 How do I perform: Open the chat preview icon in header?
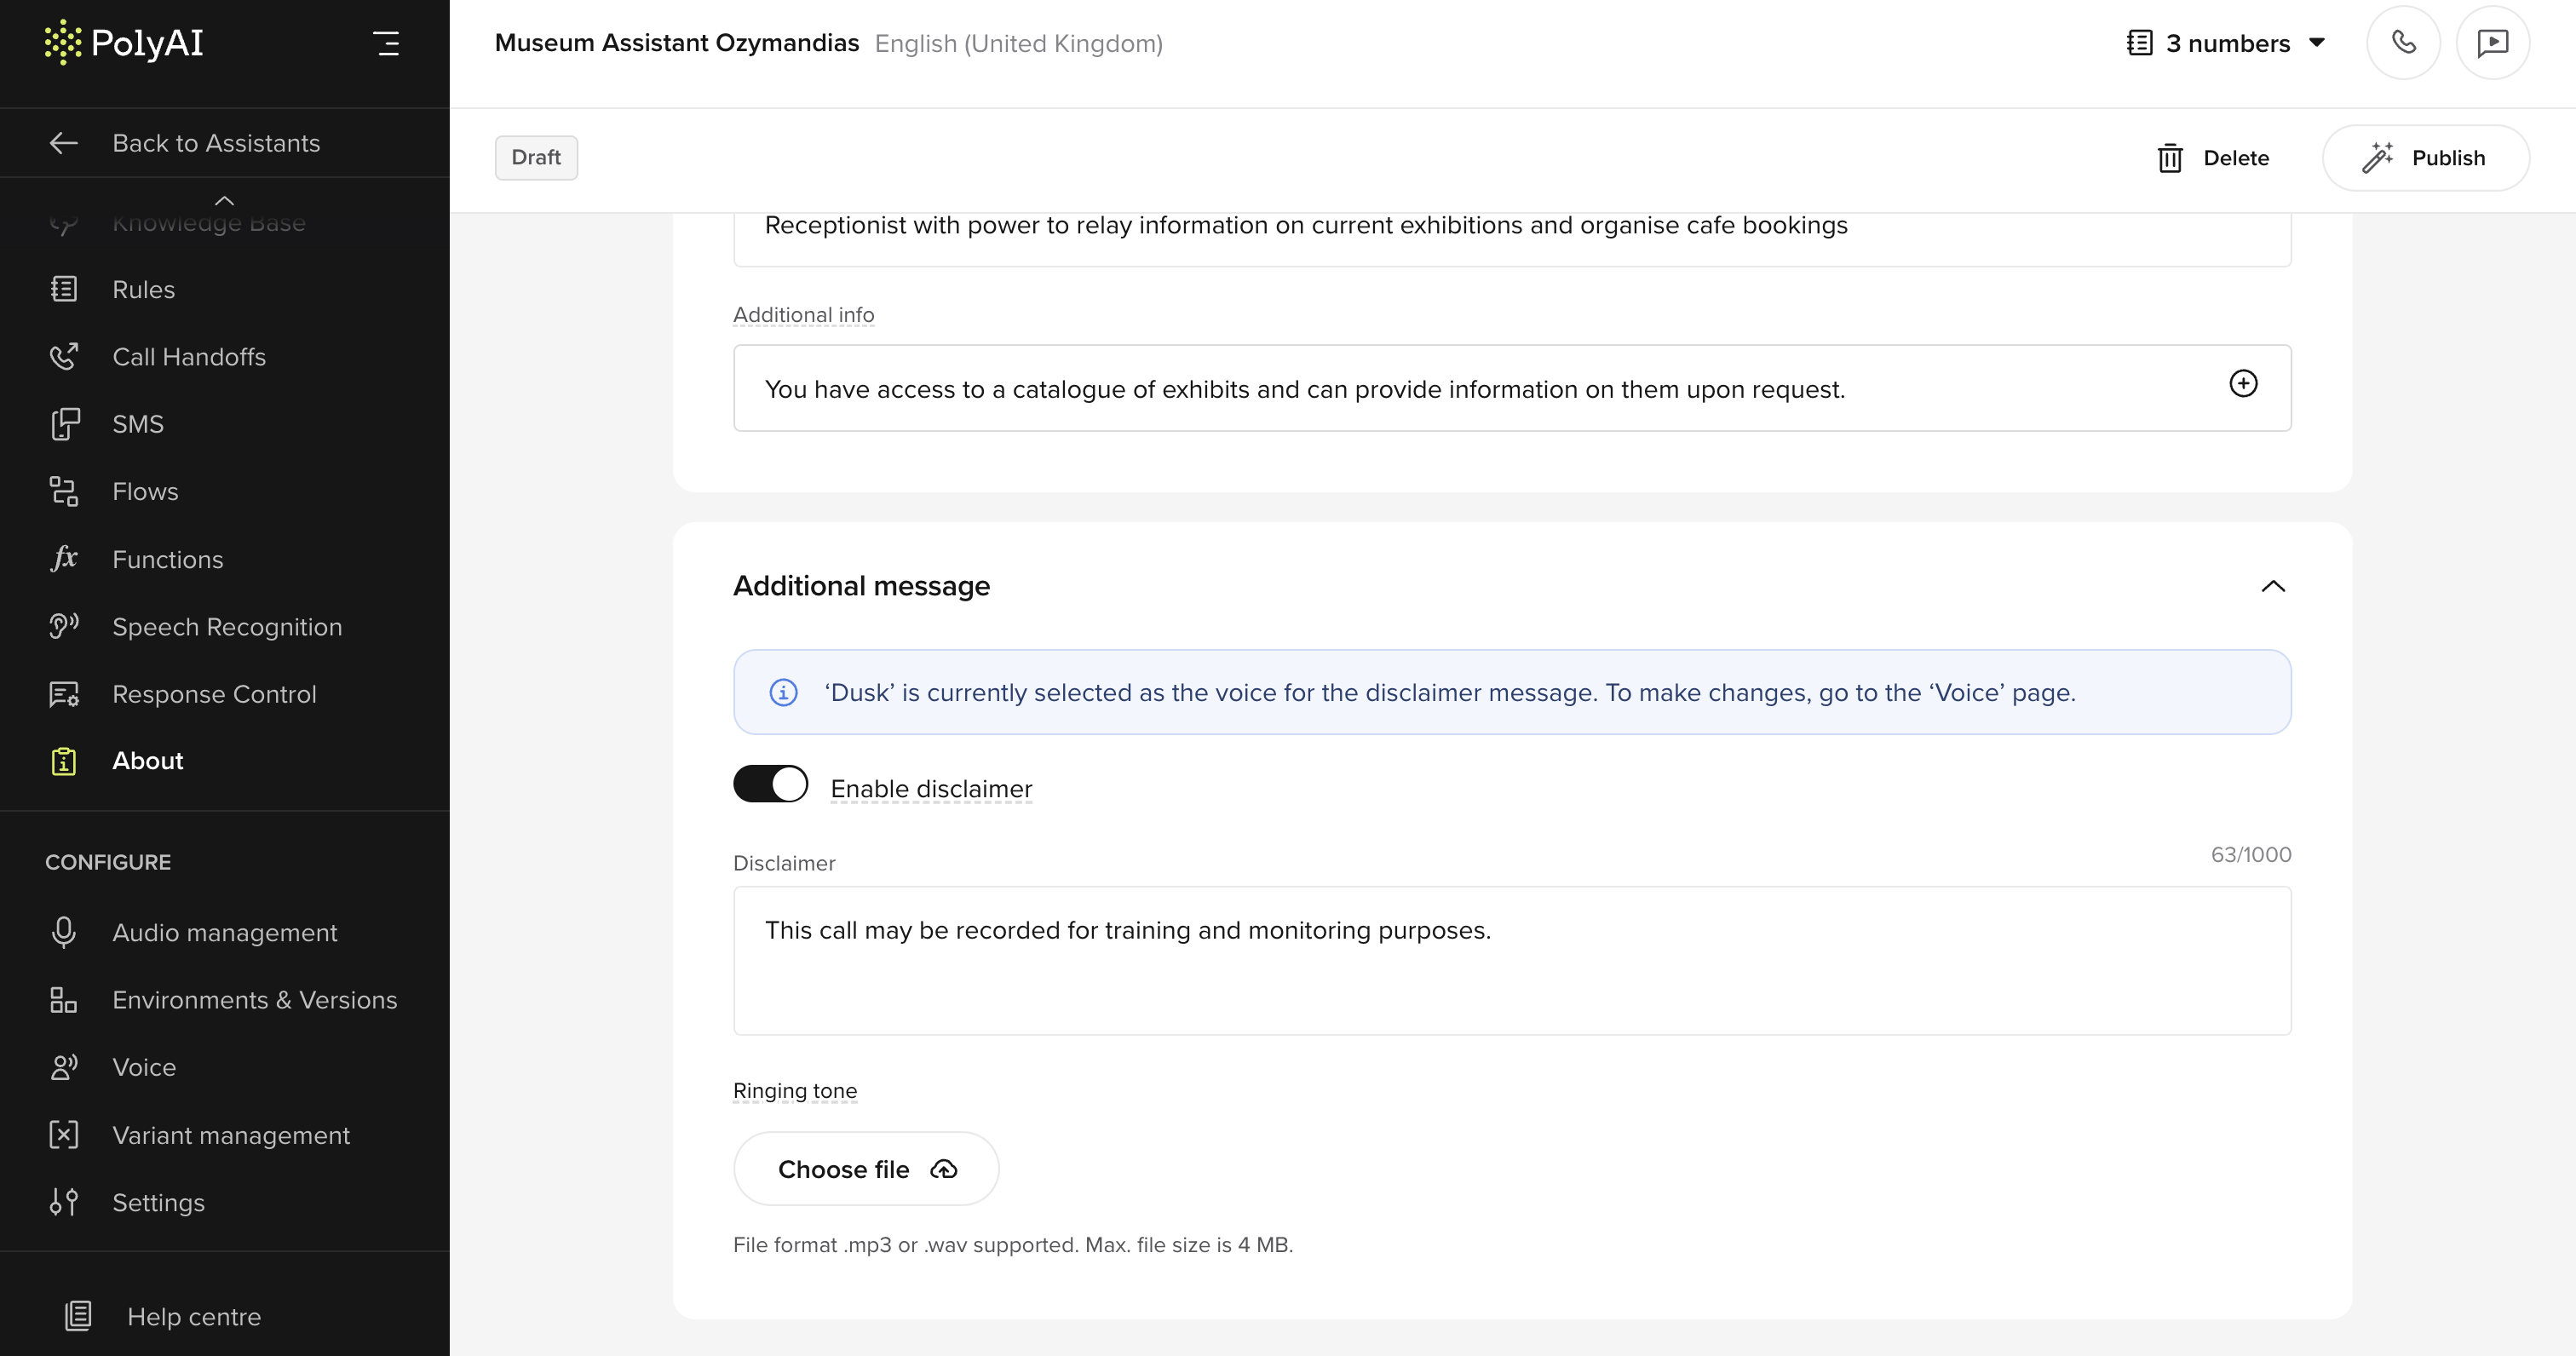2492,42
